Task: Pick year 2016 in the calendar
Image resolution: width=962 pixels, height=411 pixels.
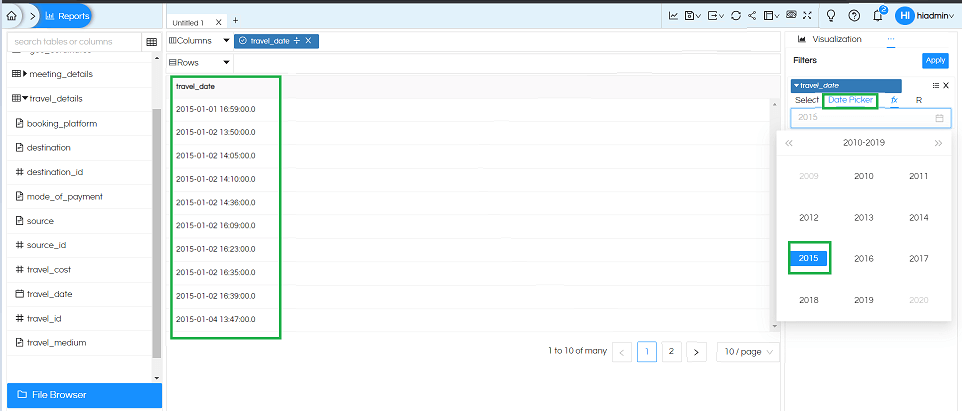Action: (x=864, y=259)
